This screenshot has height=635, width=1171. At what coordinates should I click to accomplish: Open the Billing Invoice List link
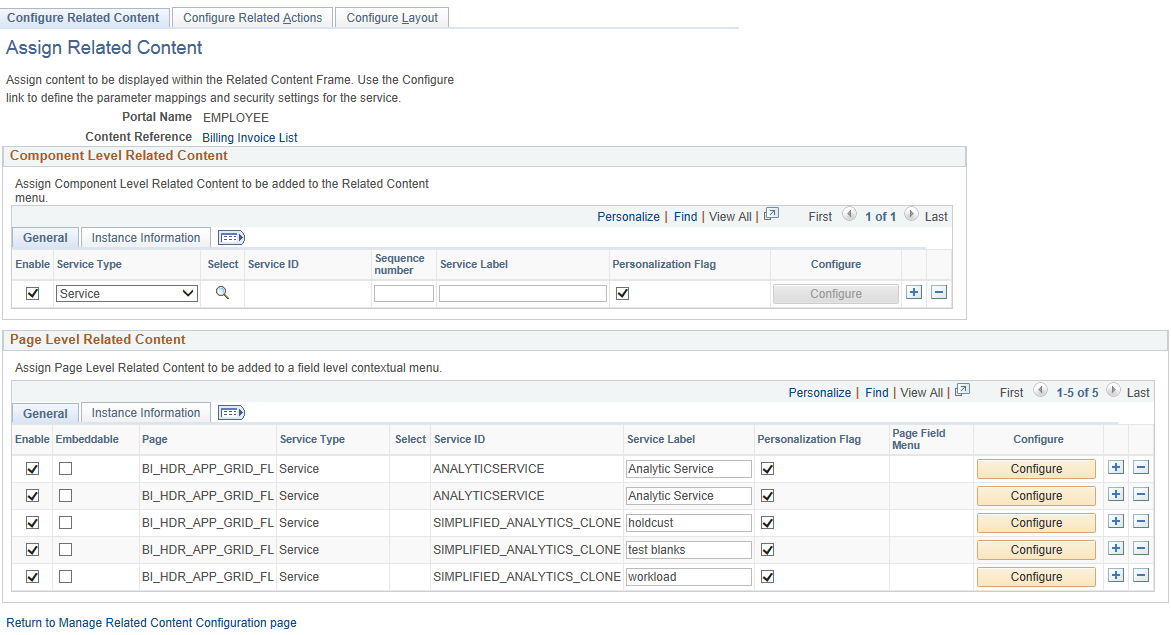[x=249, y=137]
